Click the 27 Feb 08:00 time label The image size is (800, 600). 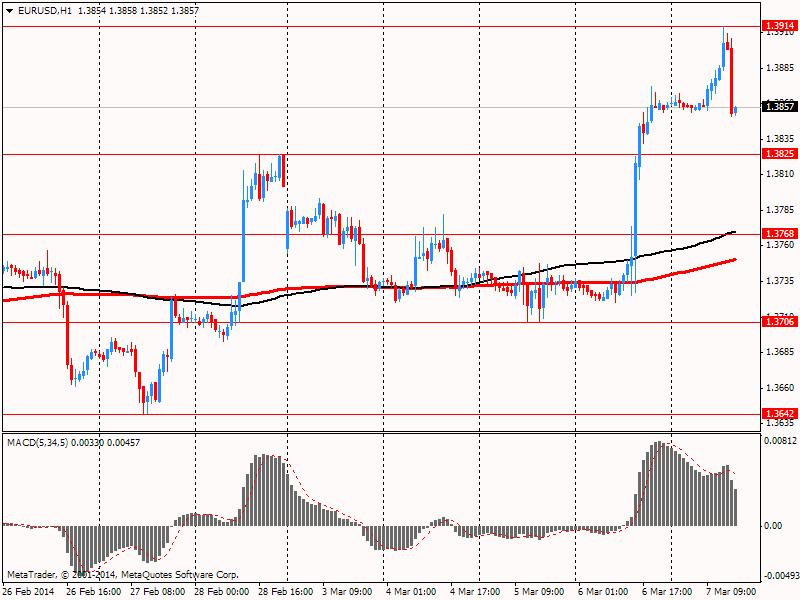(158, 592)
